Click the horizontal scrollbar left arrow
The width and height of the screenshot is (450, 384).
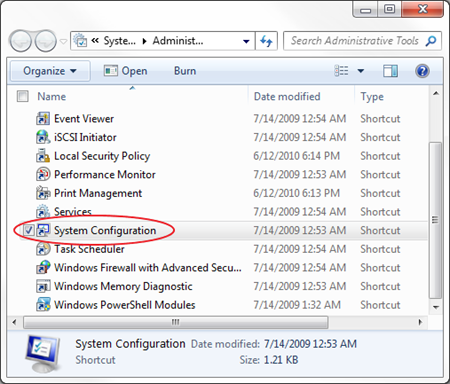pyautogui.click(x=14, y=322)
